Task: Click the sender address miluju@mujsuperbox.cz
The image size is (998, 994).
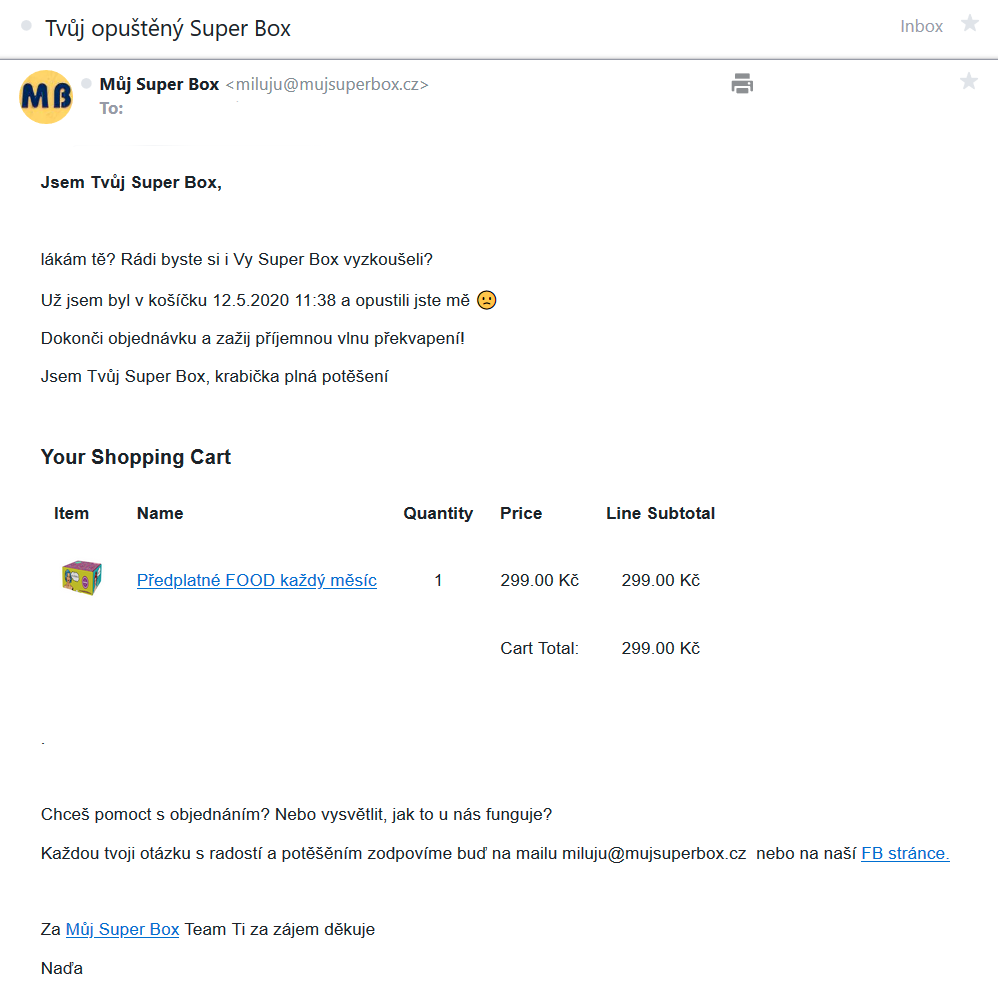Action: tap(327, 85)
